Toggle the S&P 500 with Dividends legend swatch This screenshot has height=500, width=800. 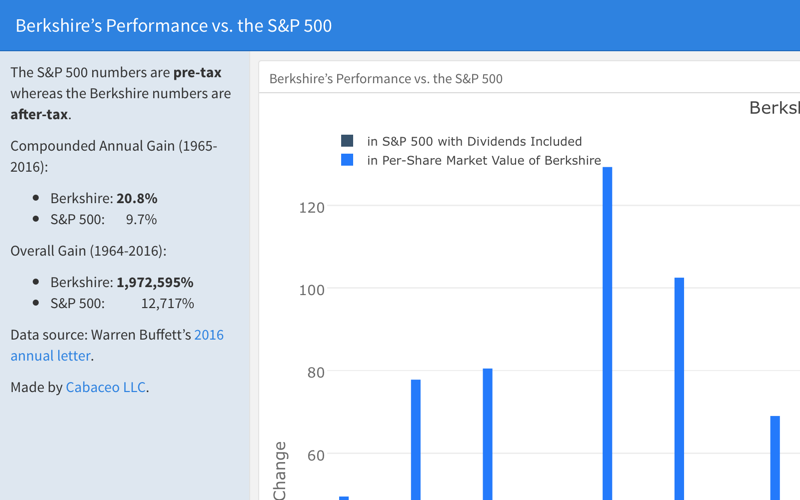pos(347,141)
